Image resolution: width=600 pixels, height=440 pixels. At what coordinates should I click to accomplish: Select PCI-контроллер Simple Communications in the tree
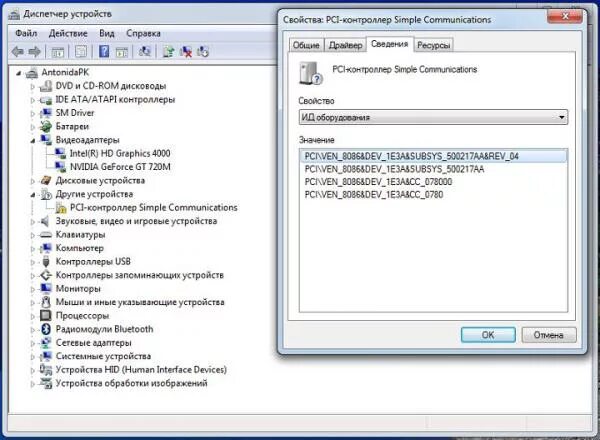(x=153, y=208)
